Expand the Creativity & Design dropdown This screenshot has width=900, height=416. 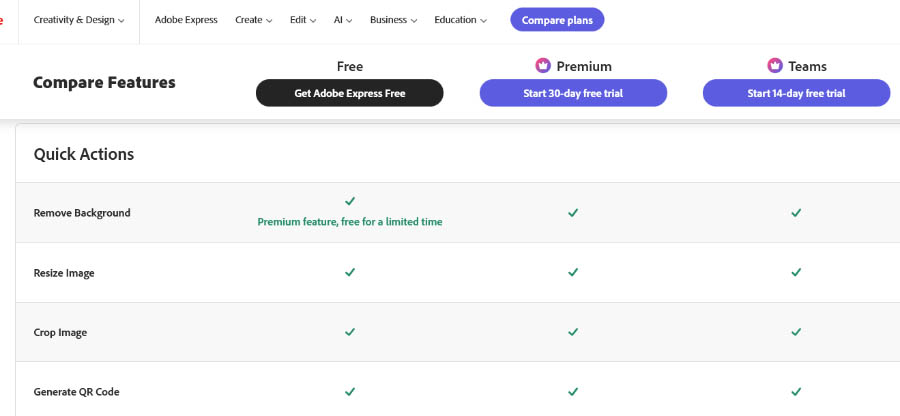point(79,20)
